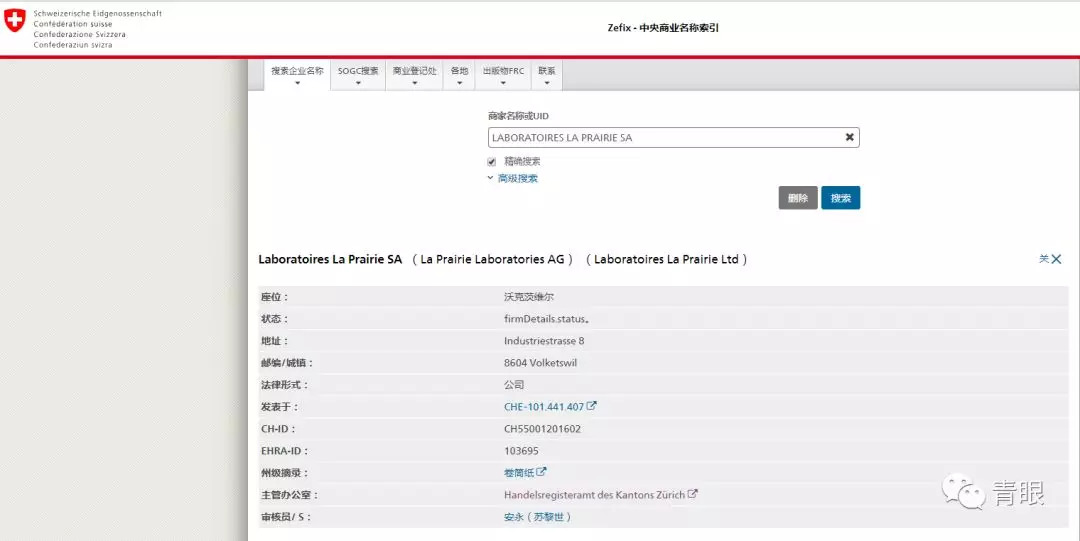Select the seat value 沃克茨维尔

529,297
